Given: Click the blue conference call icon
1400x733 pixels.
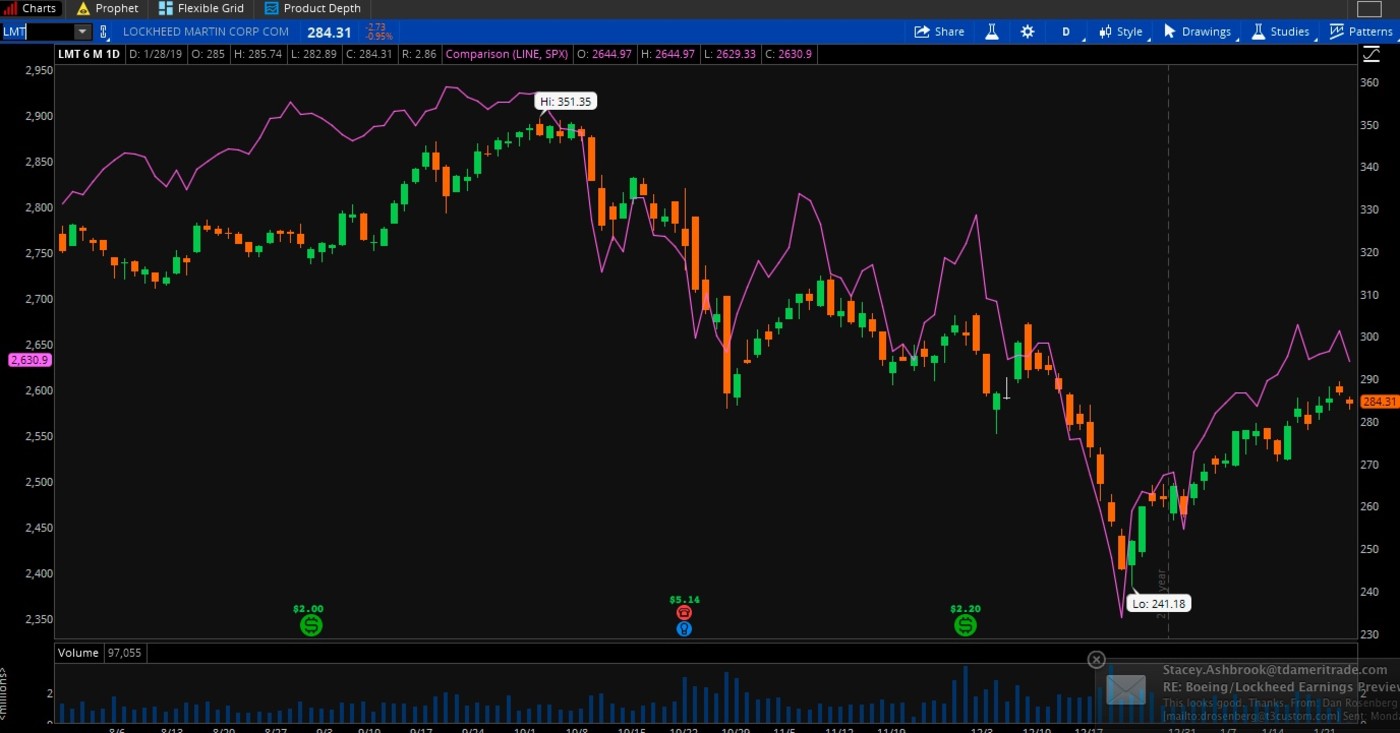Looking at the screenshot, I should coord(684,629).
